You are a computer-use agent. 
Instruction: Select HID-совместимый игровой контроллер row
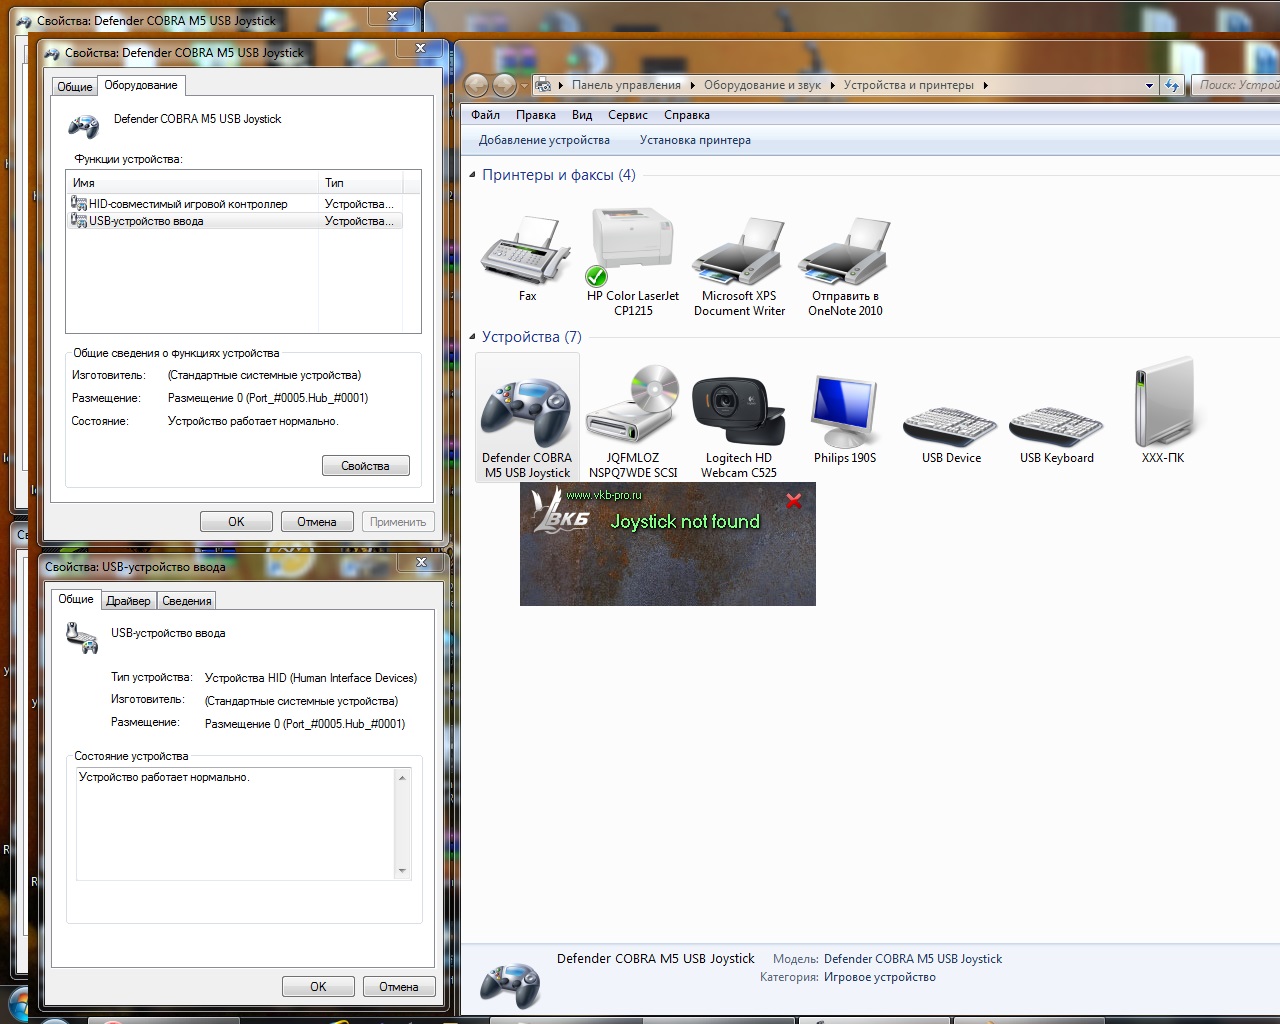(235, 204)
